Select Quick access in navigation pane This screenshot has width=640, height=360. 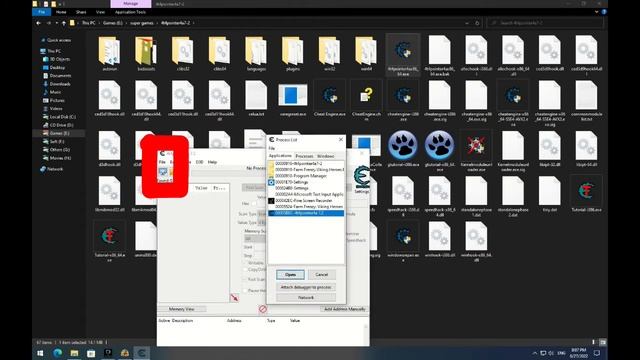tap(59, 40)
